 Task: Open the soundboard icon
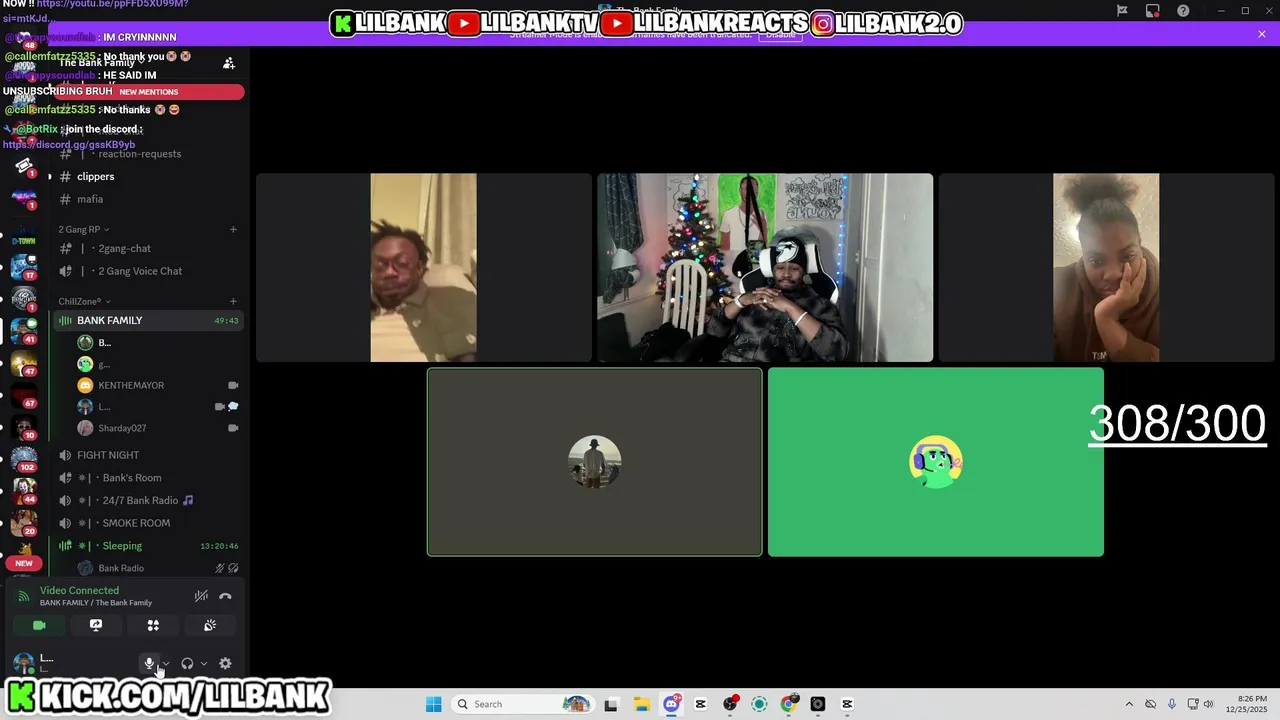[210, 625]
